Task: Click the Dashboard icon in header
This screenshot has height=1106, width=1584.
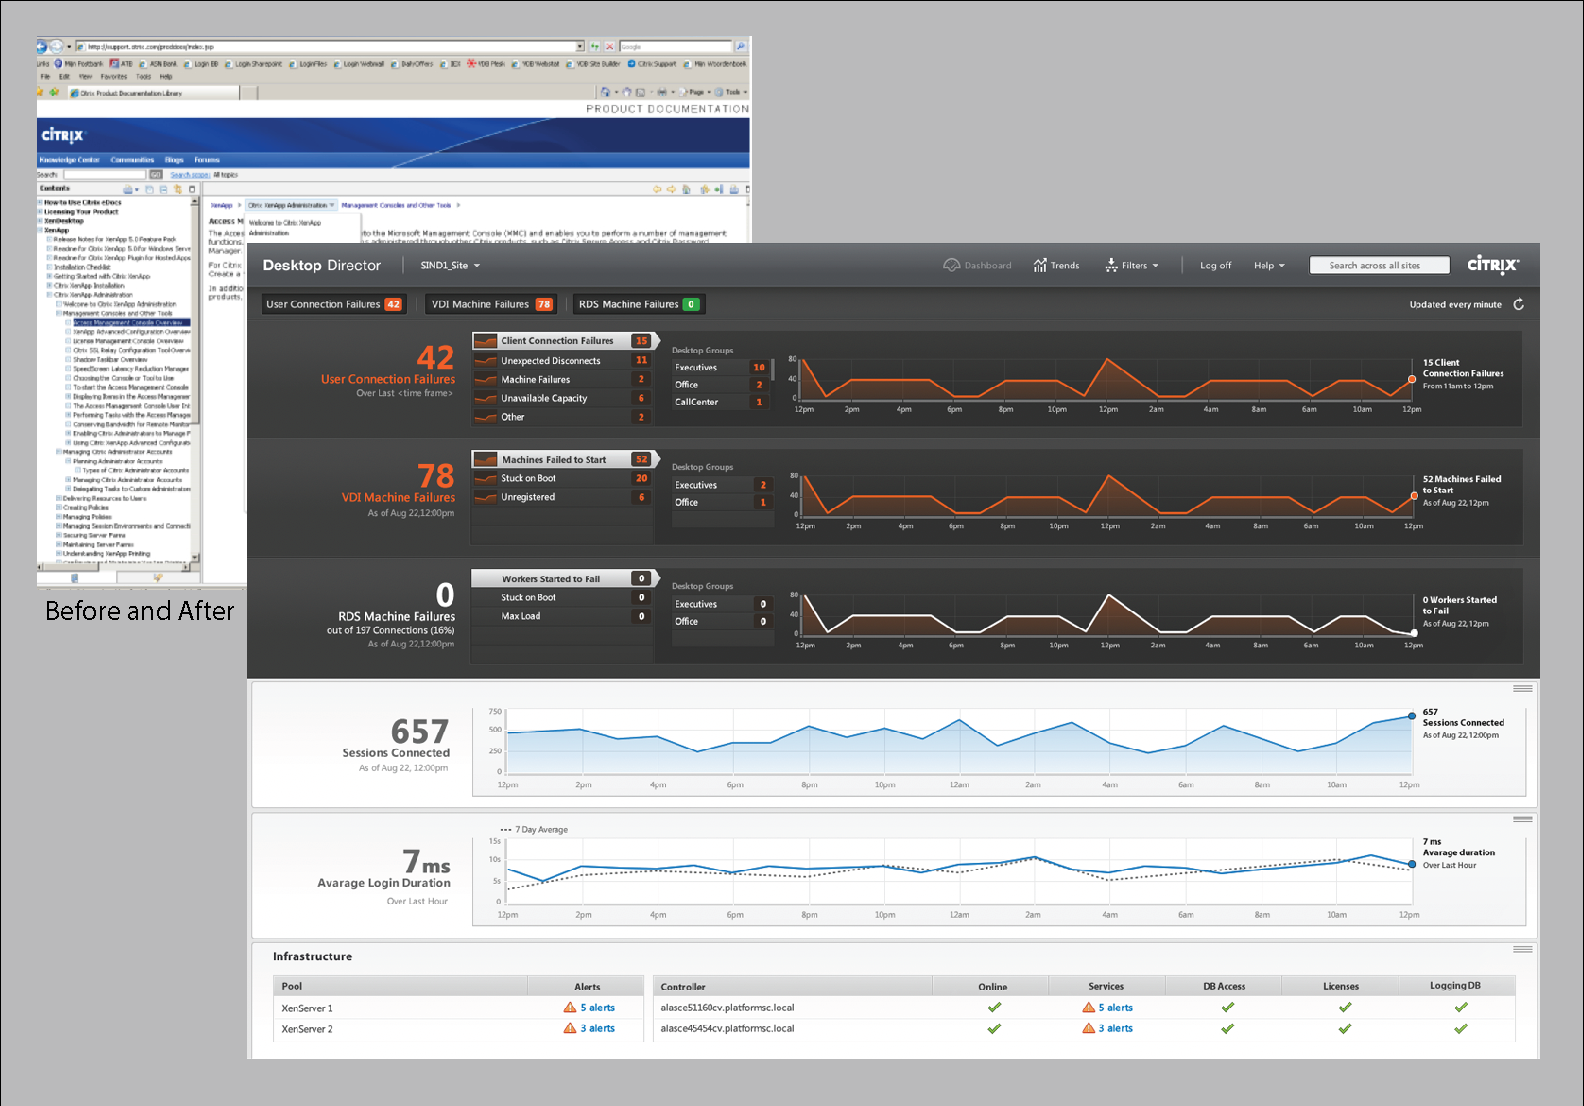Action: tap(951, 265)
